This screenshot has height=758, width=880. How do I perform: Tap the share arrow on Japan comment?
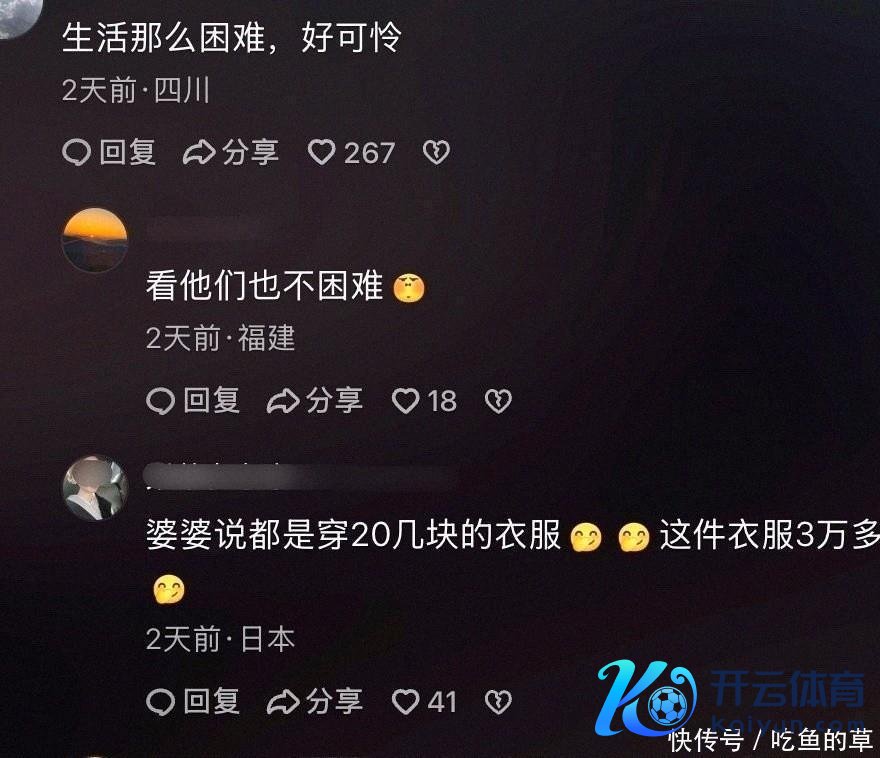point(283,702)
